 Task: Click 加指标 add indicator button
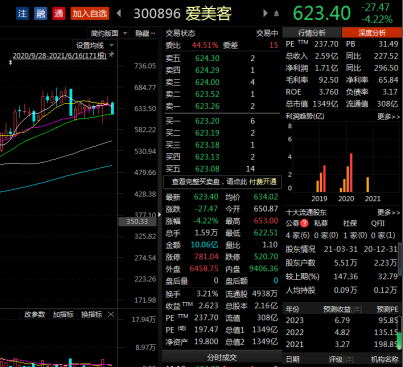tap(63, 314)
